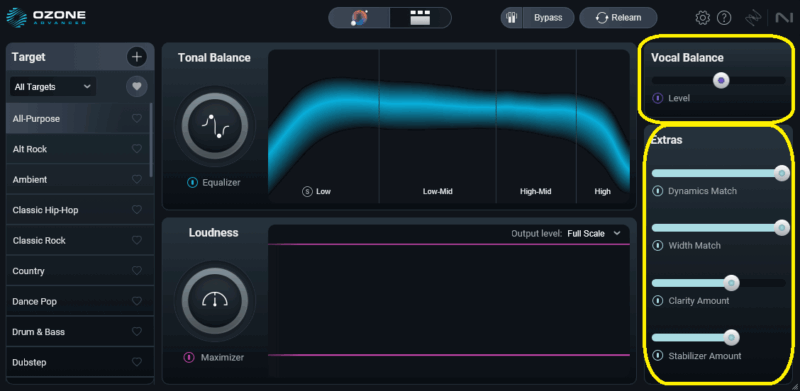
Task: Favorite the Alt Rock target
Action: pos(137,149)
